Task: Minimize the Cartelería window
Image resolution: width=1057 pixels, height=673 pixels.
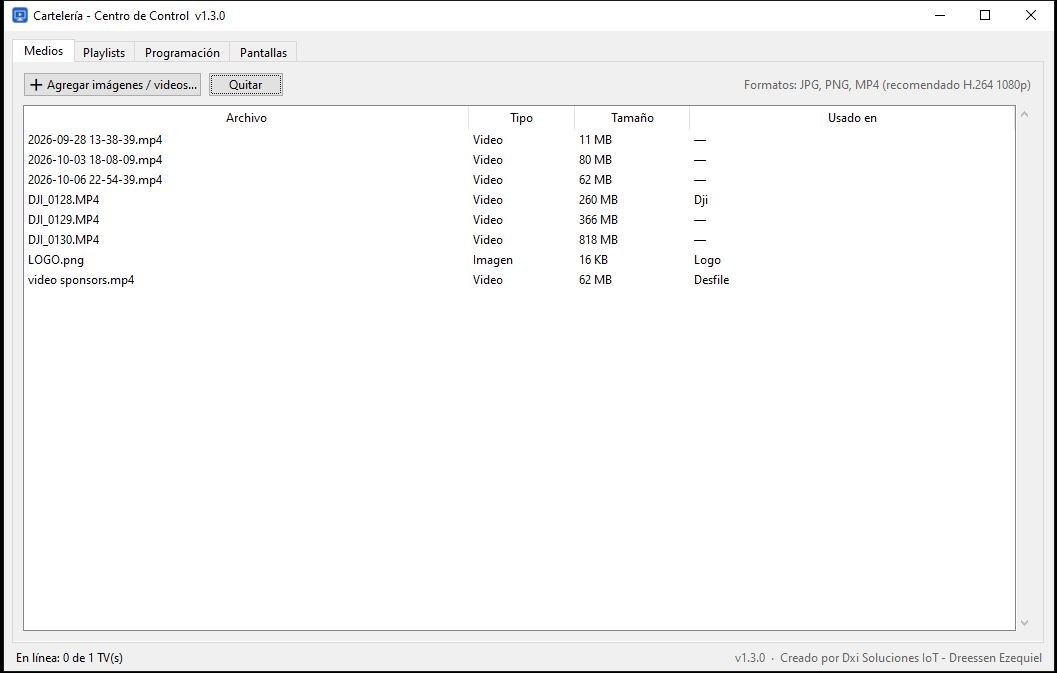Action: pos(940,15)
